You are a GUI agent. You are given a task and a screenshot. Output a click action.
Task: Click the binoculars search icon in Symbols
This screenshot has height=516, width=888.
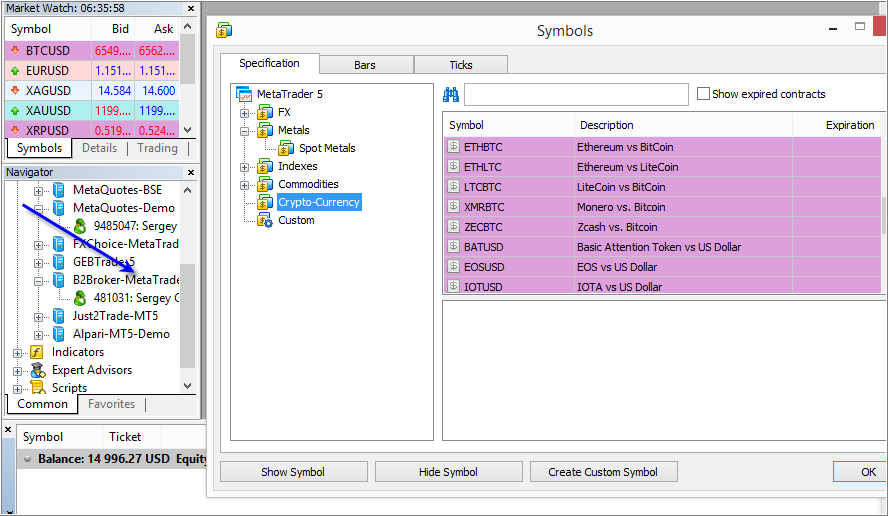pos(451,95)
